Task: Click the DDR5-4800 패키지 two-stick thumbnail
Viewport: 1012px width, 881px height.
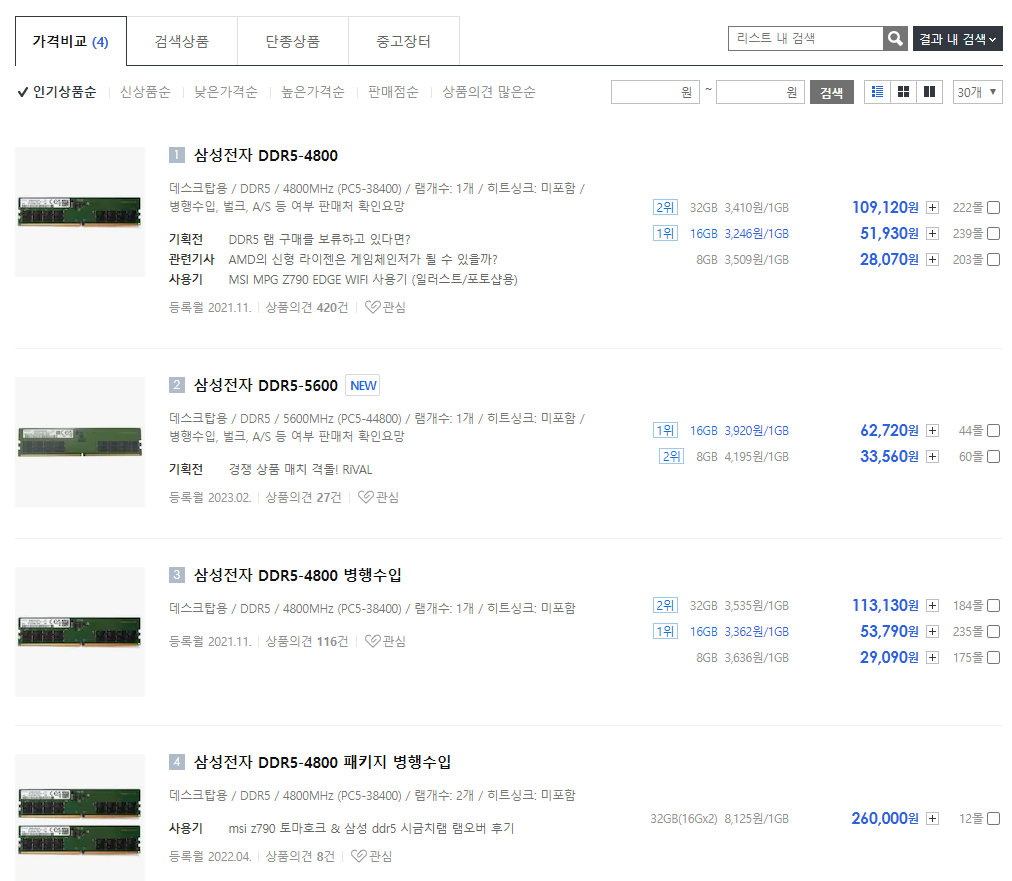Action: 80,817
